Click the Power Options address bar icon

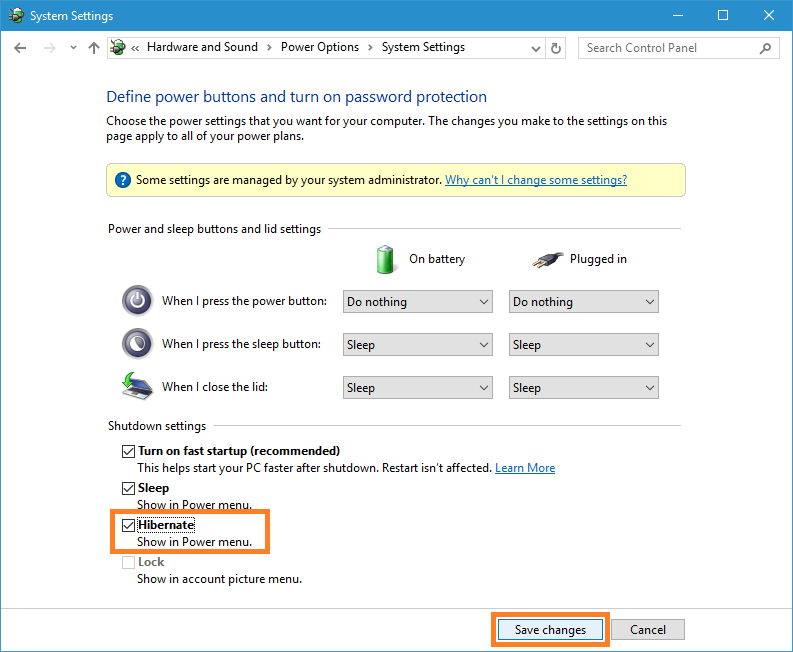click(118, 48)
